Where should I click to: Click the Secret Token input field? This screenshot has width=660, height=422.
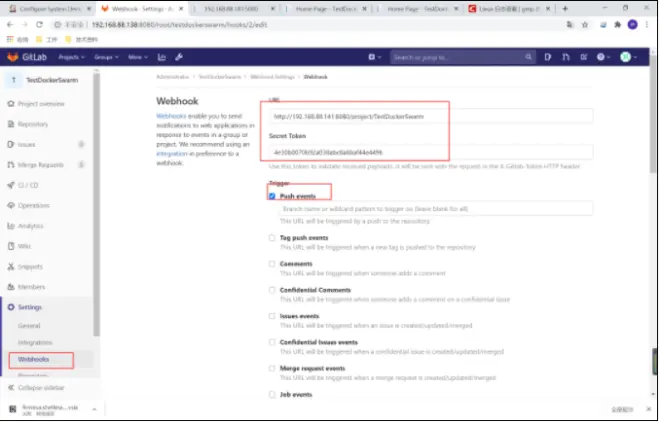pos(431,152)
